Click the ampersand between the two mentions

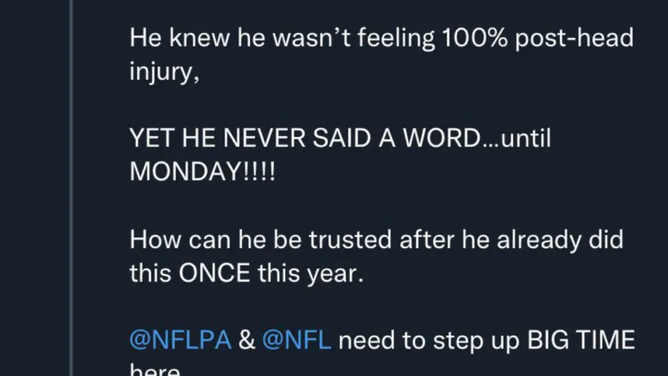click(x=247, y=340)
